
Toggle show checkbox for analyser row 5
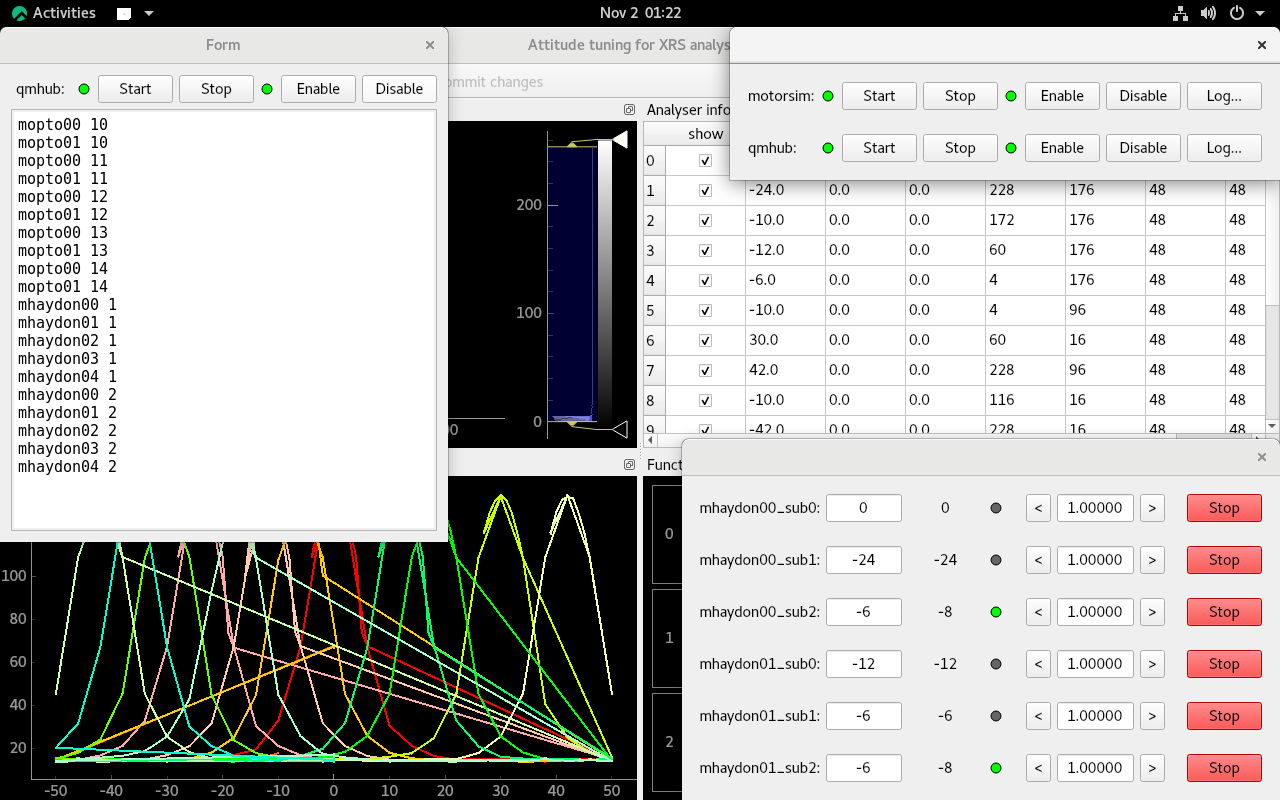pyautogui.click(x=705, y=310)
